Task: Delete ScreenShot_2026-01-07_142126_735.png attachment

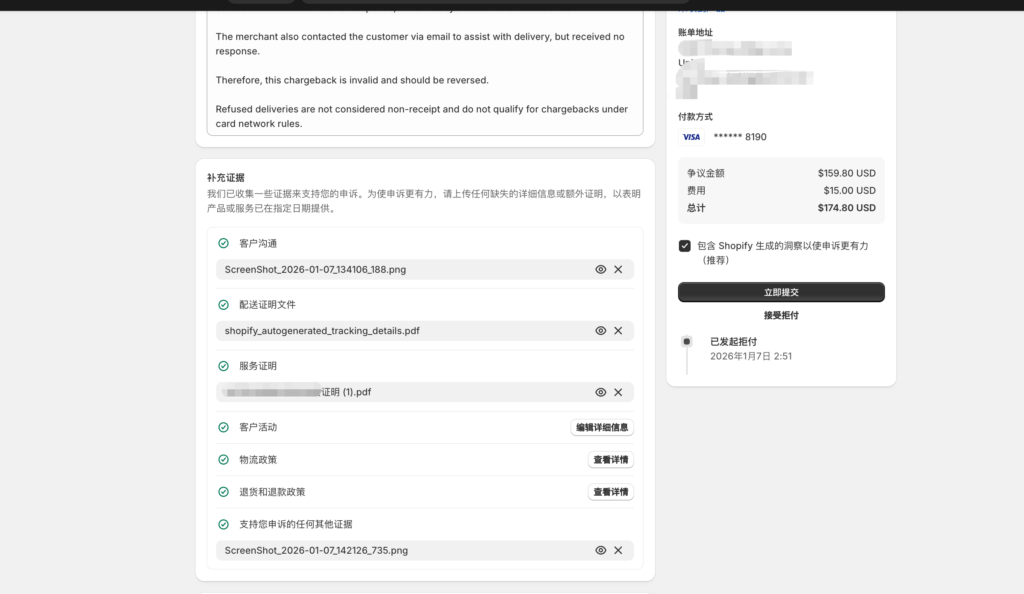Action: (619, 550)
